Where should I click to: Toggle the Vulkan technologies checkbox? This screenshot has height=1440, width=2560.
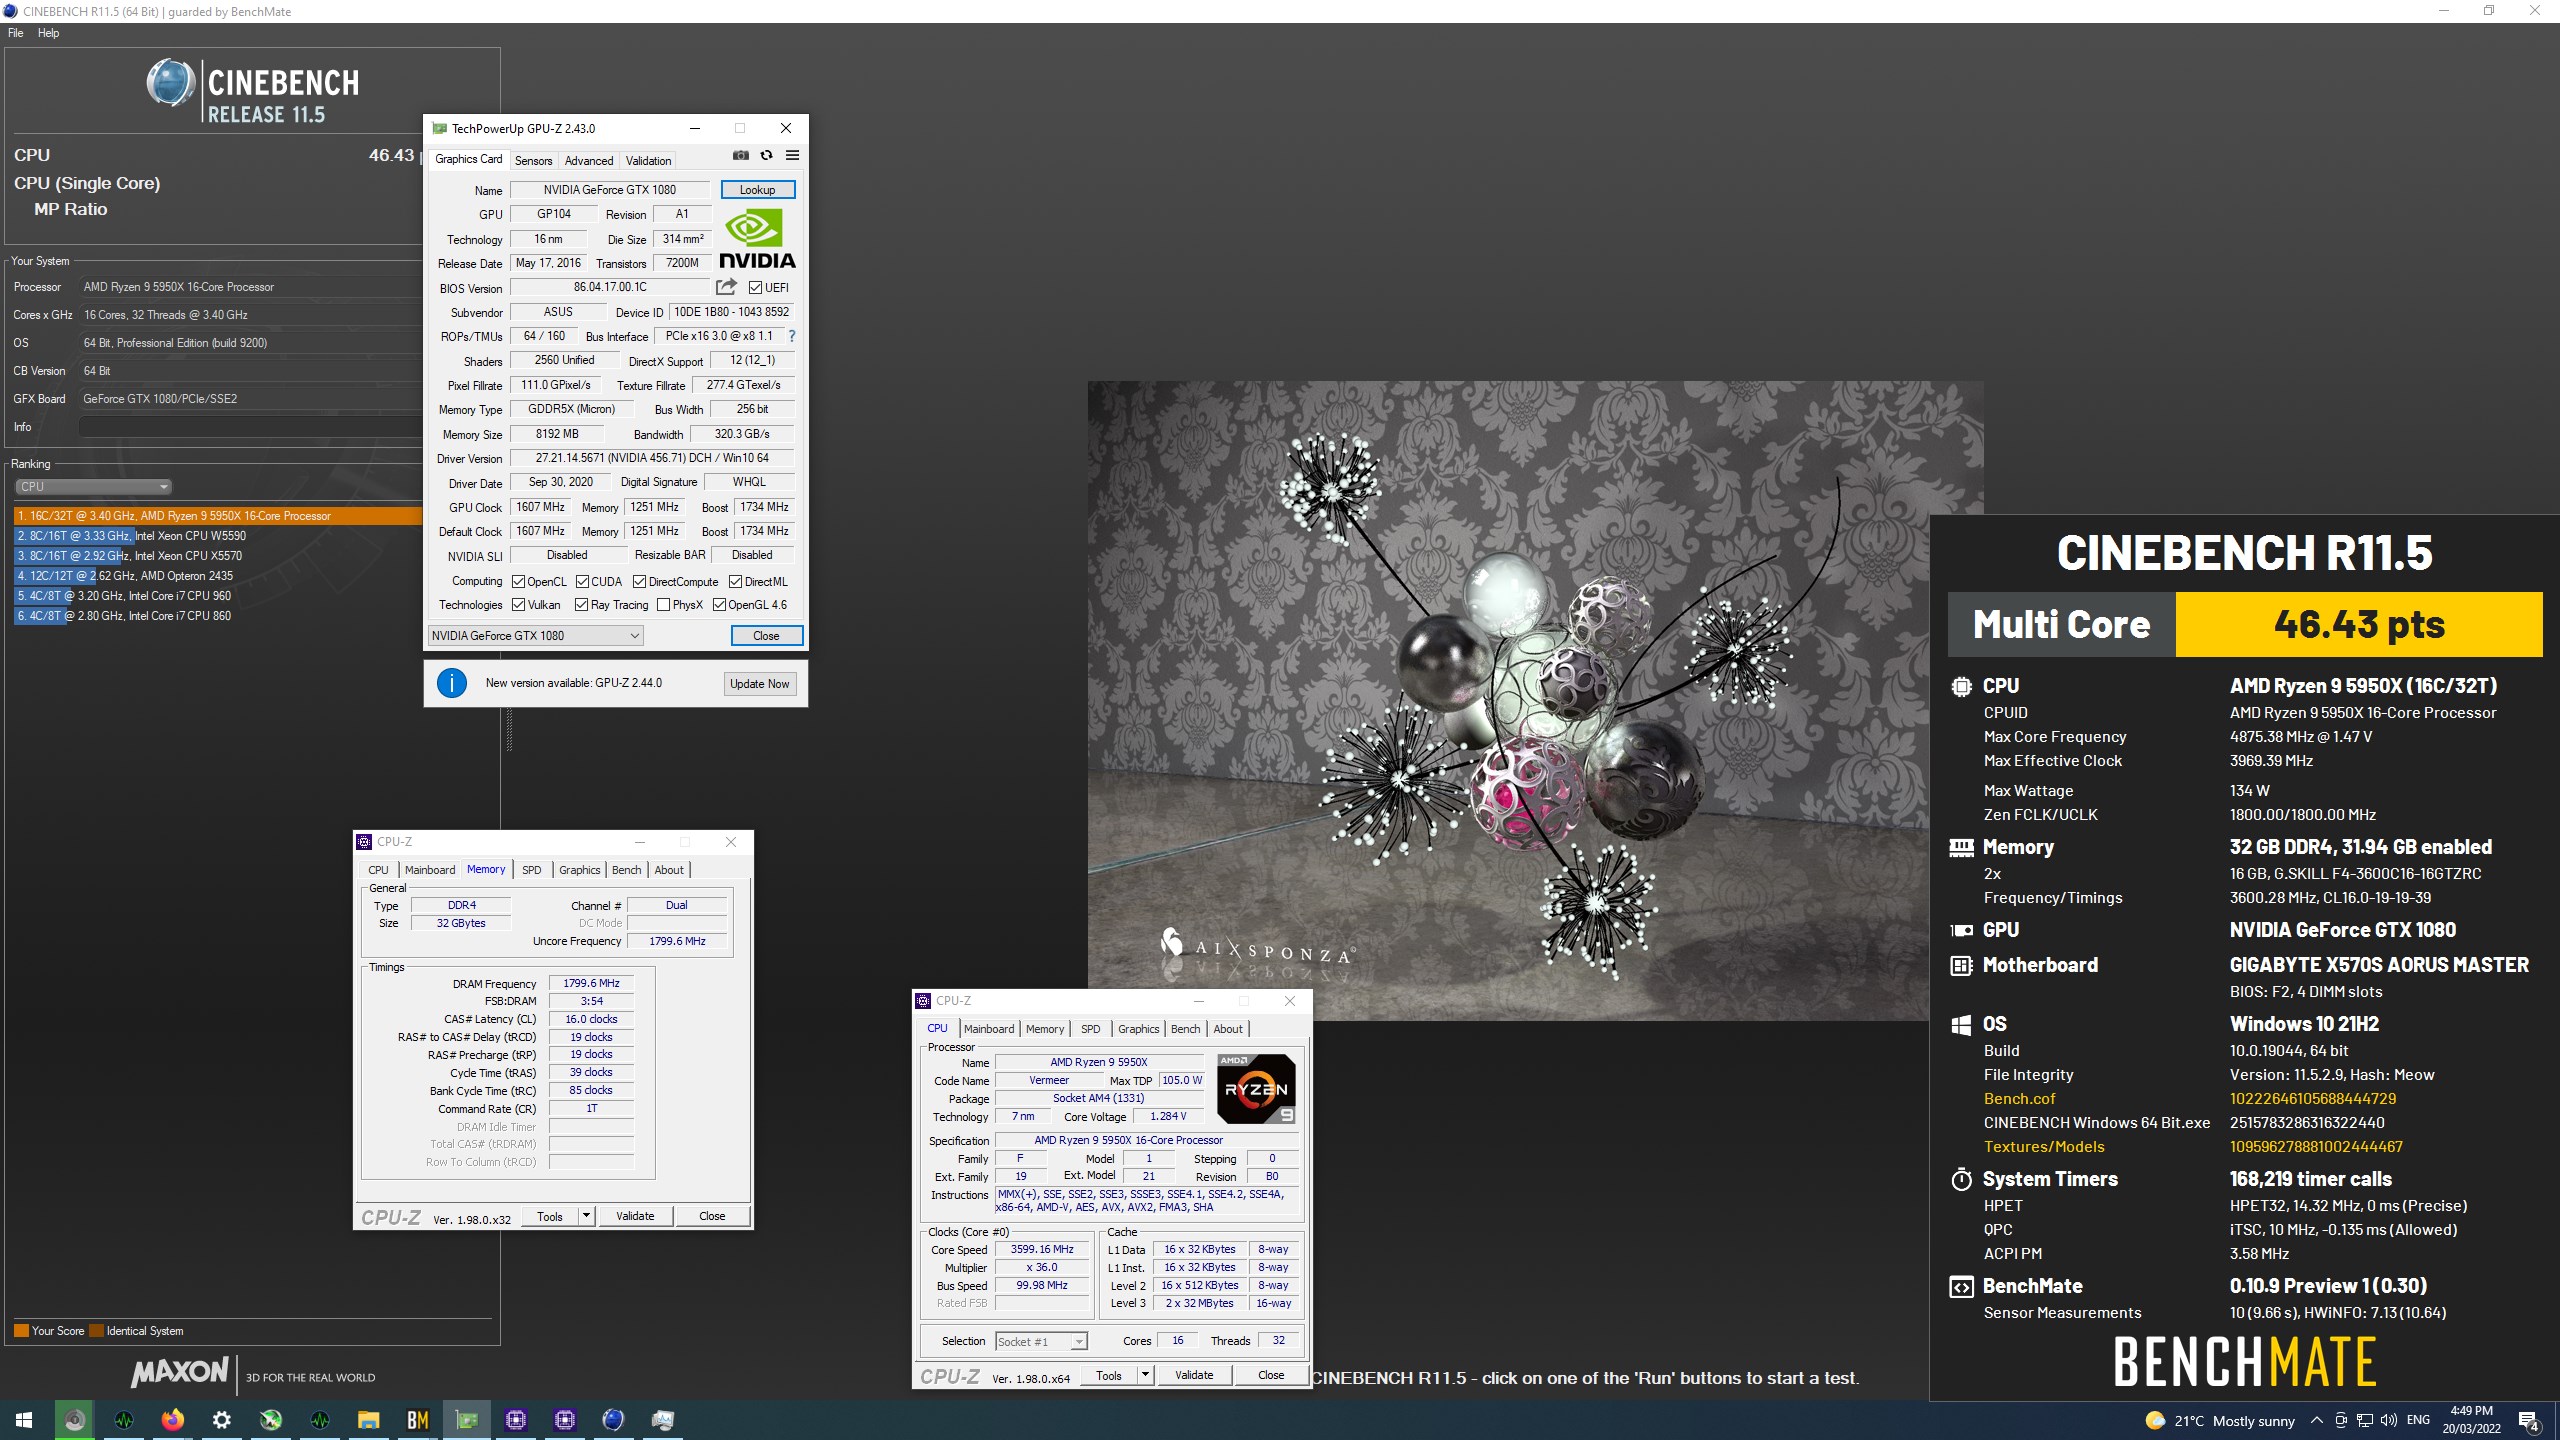click(518, 605)
